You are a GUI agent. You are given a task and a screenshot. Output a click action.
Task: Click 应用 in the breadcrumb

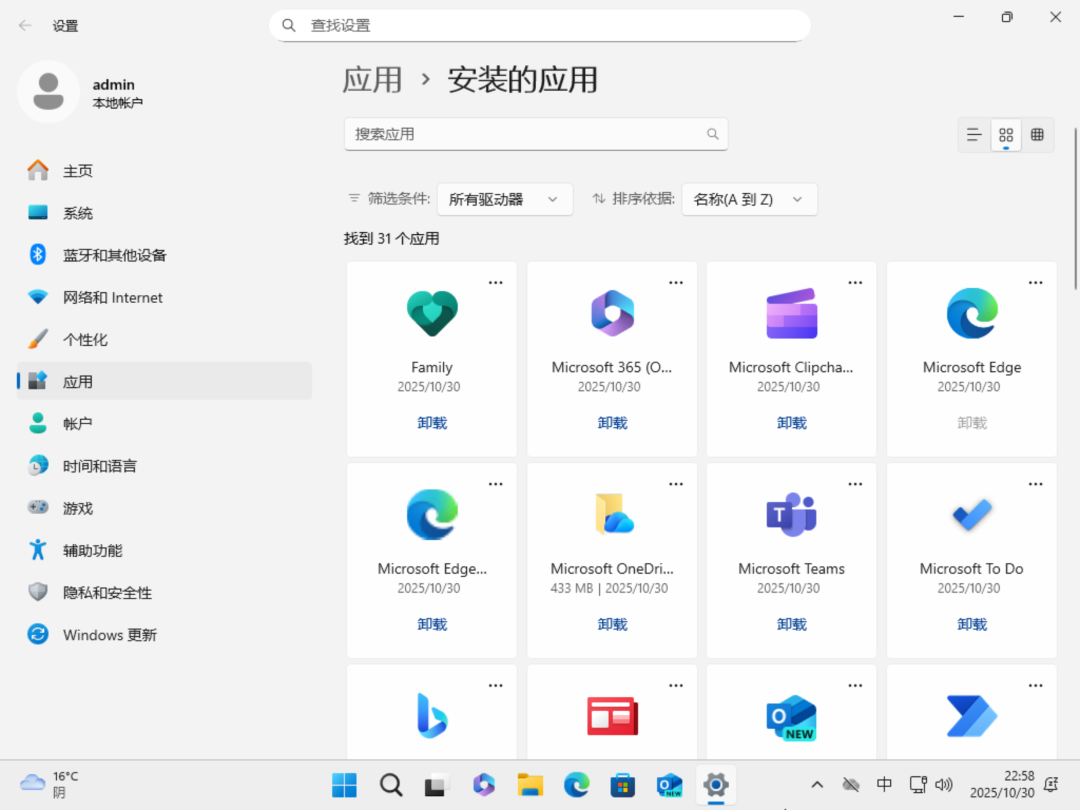373,80
